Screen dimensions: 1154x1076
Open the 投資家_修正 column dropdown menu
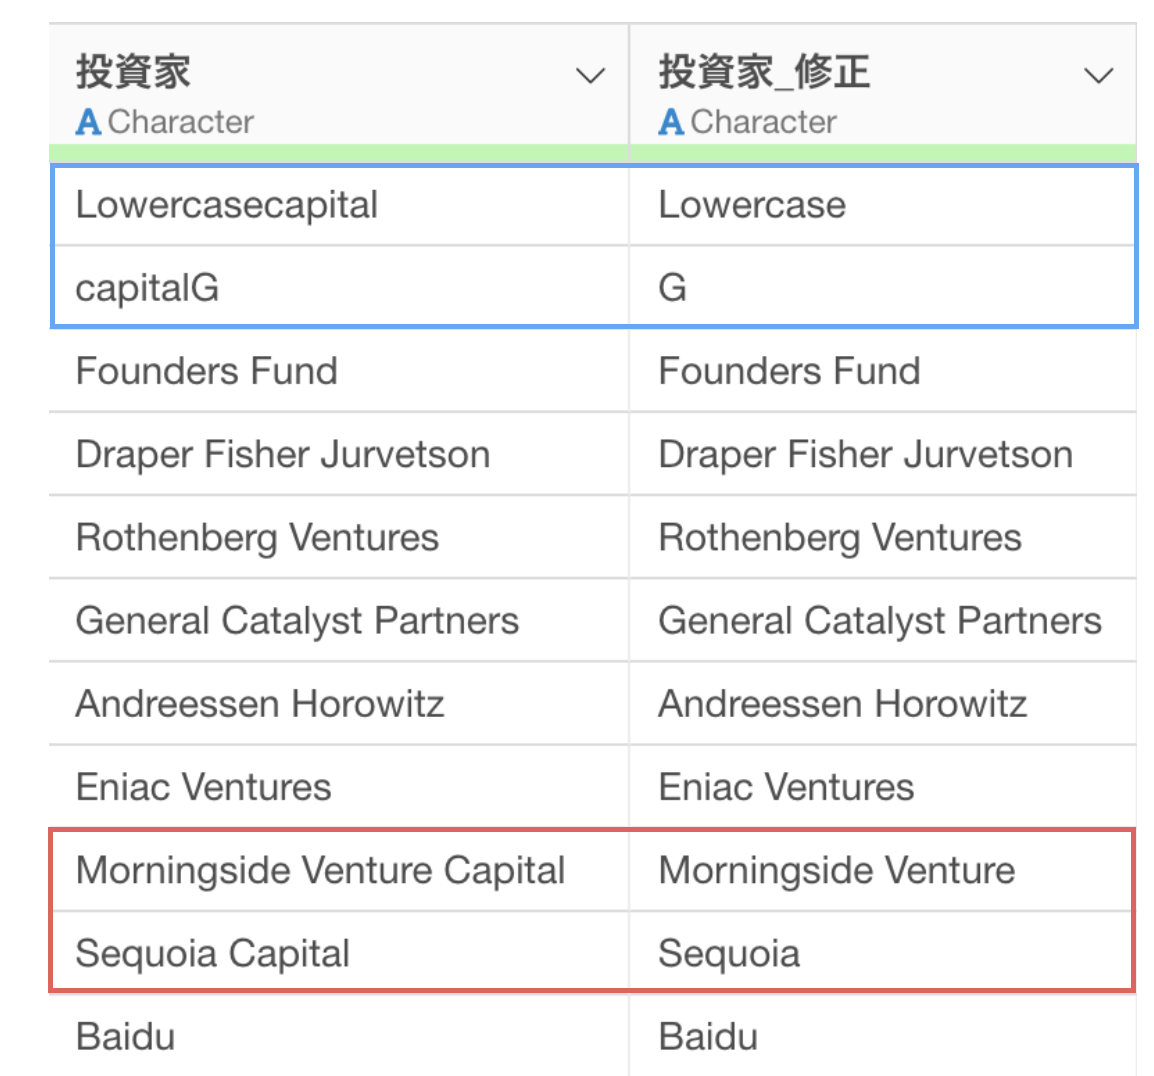[x=1098, y=75]
